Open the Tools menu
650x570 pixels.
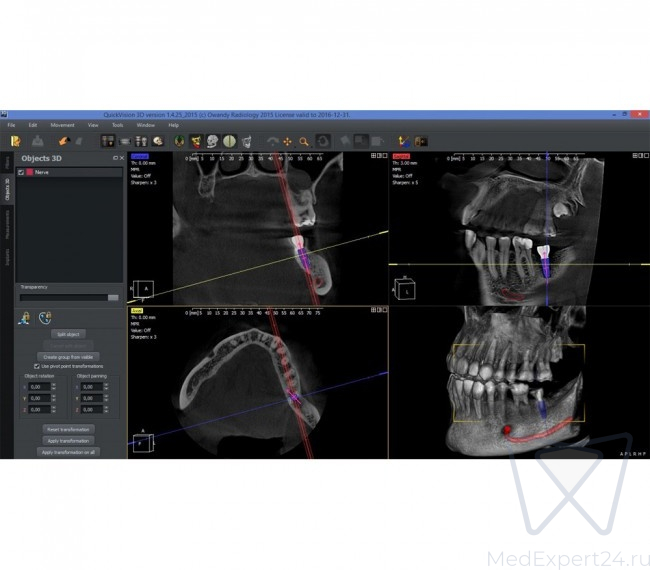118,125
